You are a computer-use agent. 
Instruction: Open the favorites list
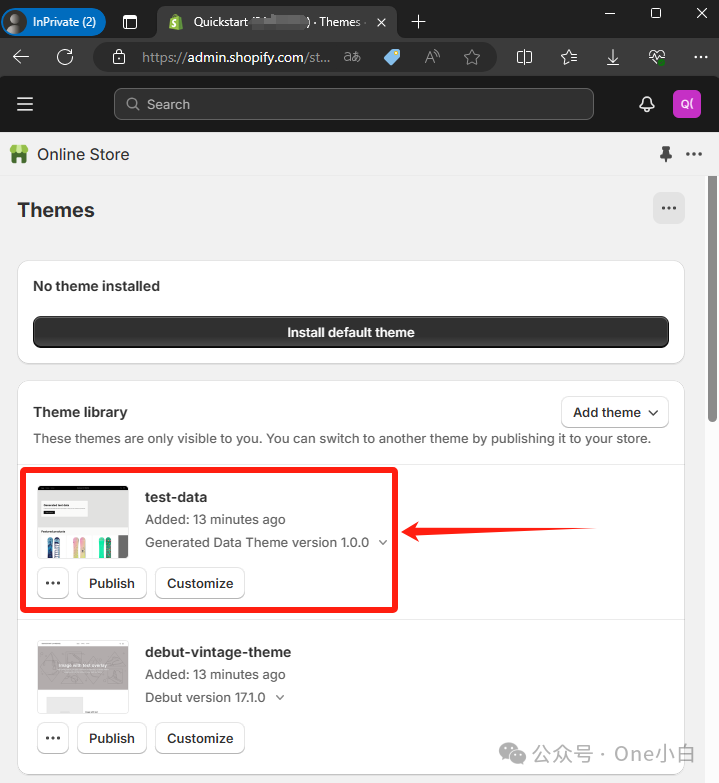pyautogui.click(x=569, y=57)
